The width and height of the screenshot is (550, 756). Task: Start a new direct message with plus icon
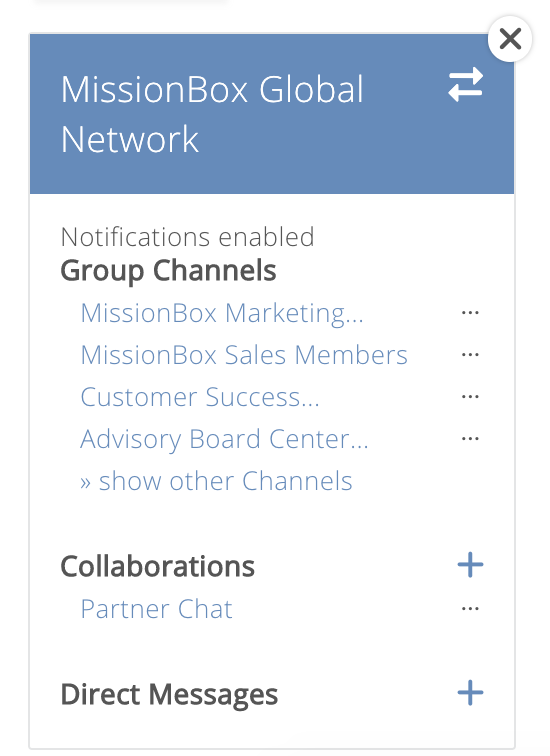coord(470,693)
